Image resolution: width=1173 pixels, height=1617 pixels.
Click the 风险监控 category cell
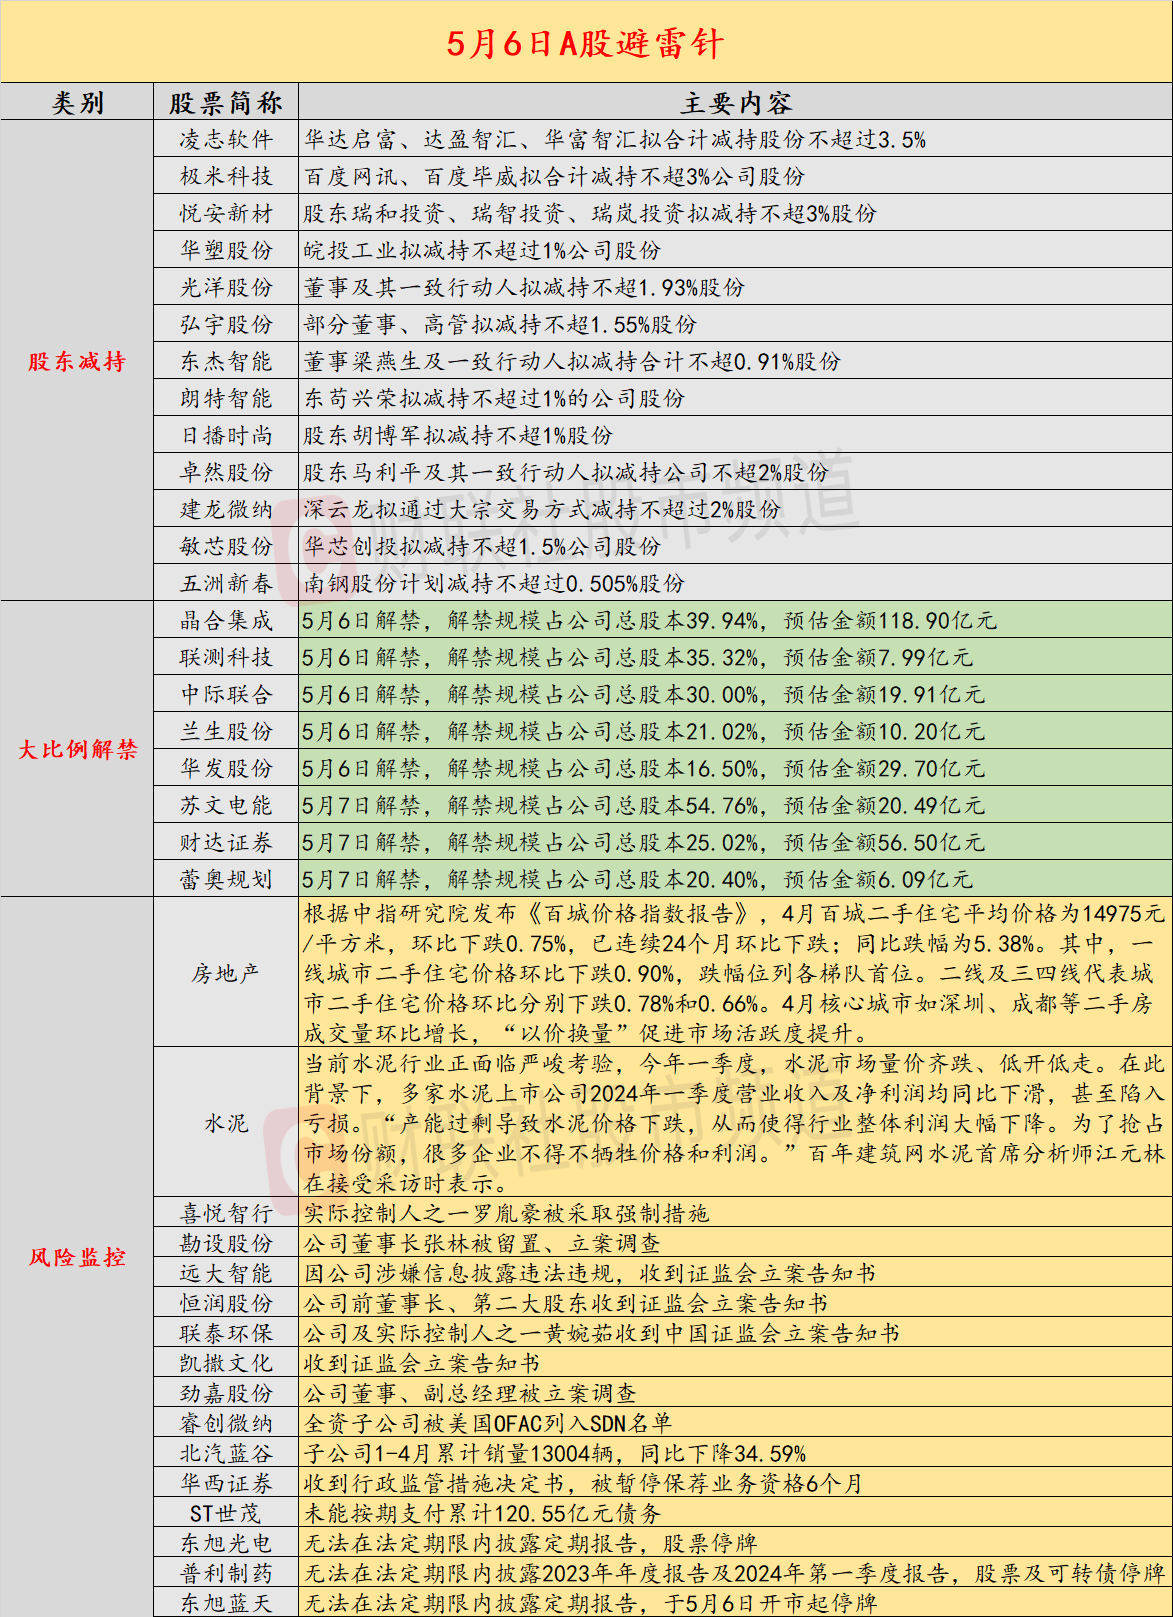[x=77, y=1257]
